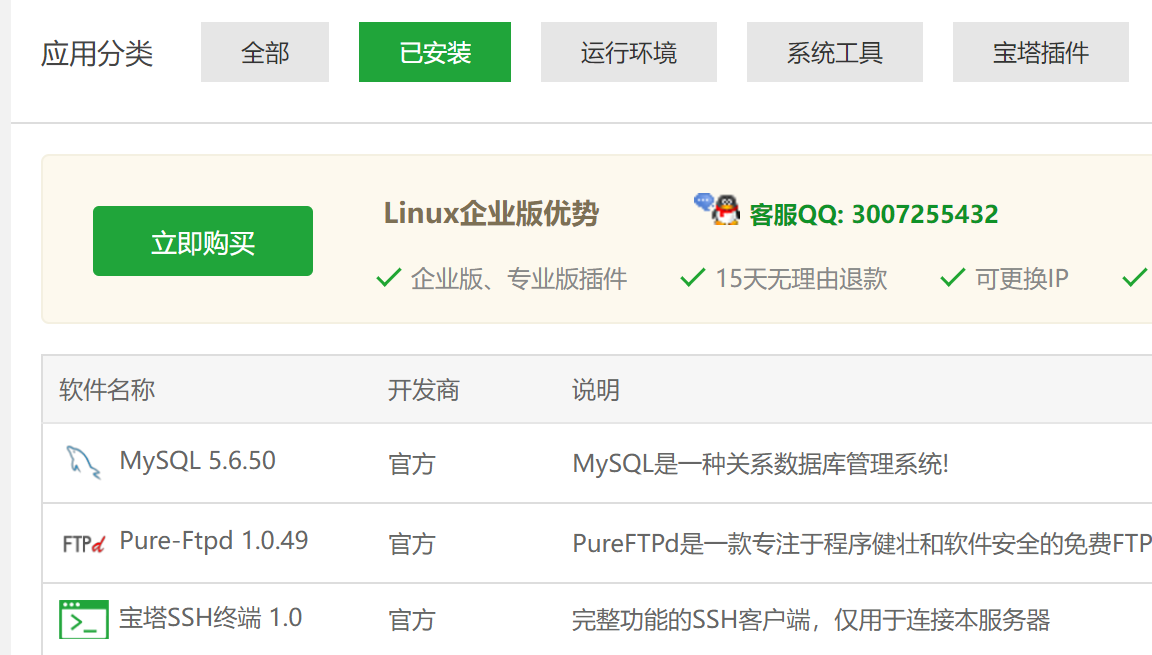Click the 立即购买 button
Viewport: 1152px width, 655px height.
pyautogui.click(x=203, y=241)
